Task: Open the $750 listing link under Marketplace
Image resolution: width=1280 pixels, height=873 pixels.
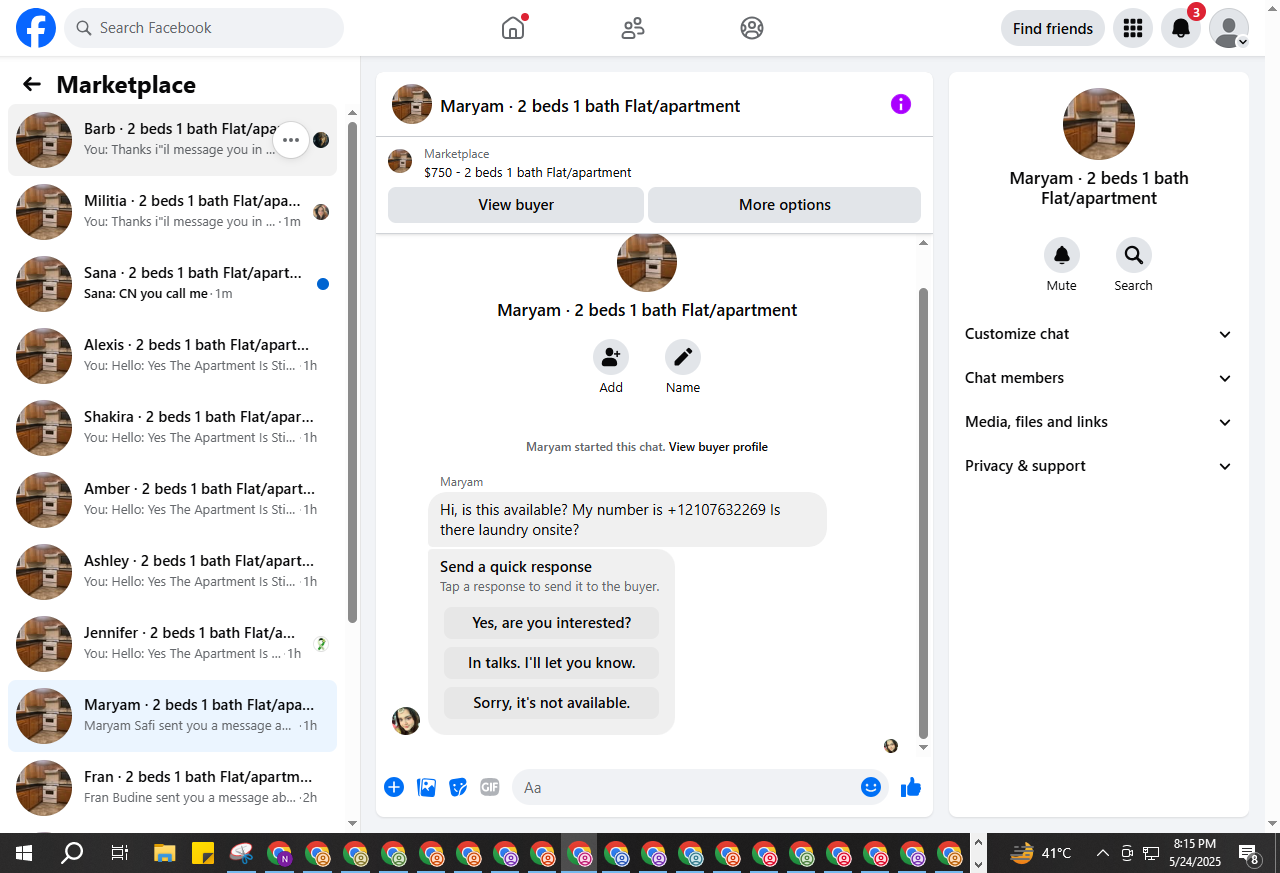Action: pyautogui.click(x=528, y=172)
